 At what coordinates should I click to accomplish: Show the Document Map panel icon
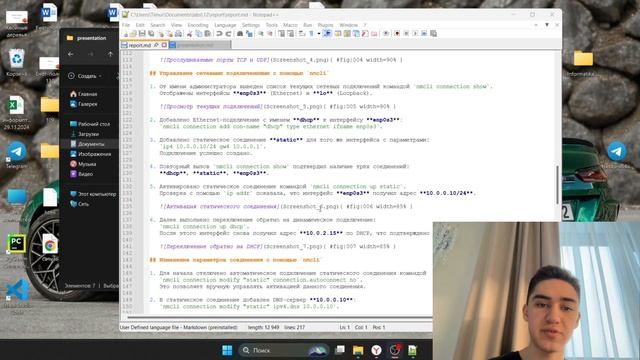(346, 33)
